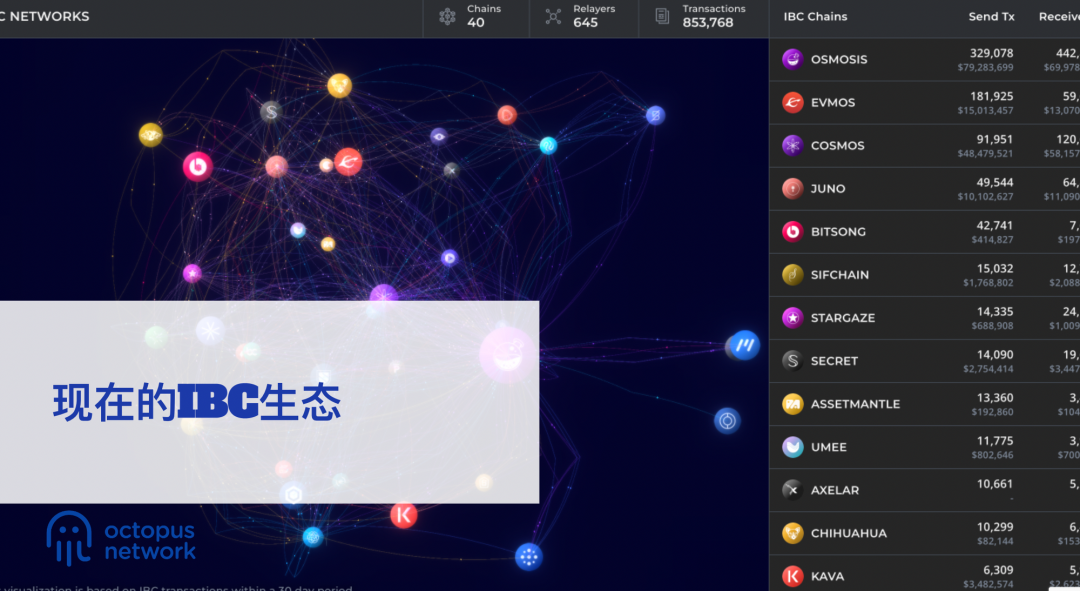Open the COSMOS row label
This screenshot has height=591, width=1080.
coord(838,145)
